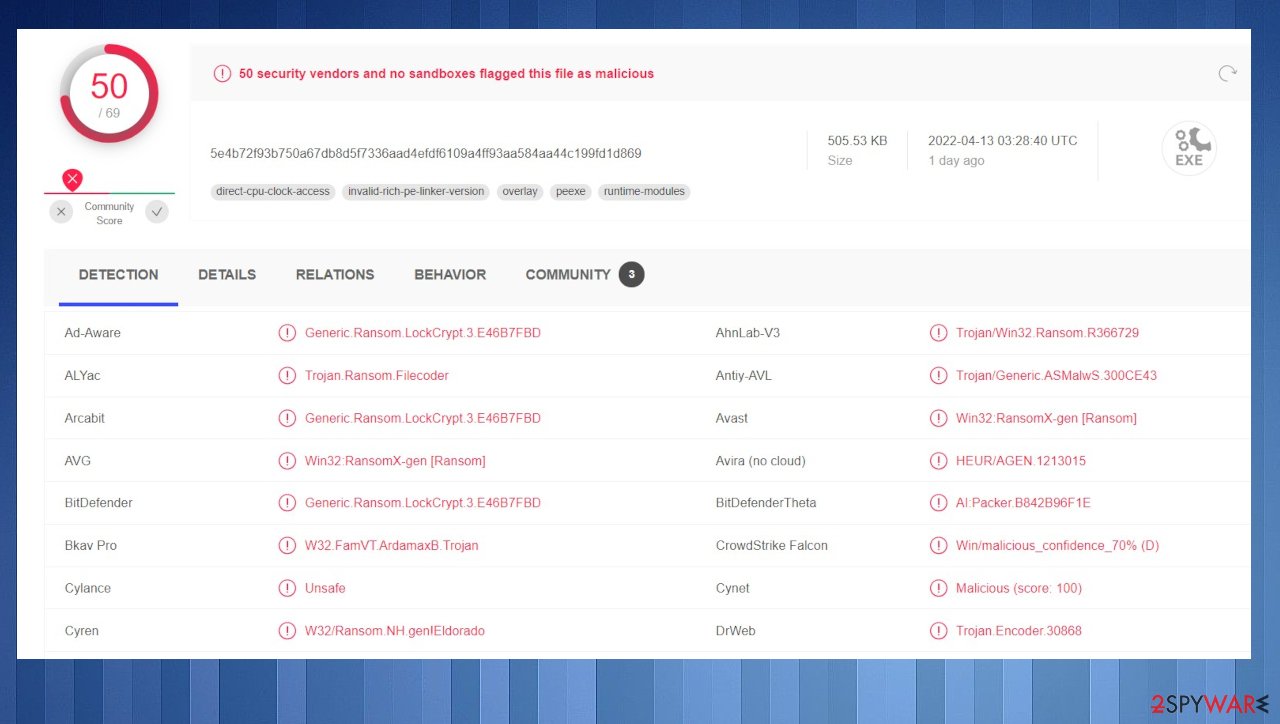The height and width of the screenshot is (724, 1280).
Task: Click the invalid-rich-pe-linker-version tag
Action: tap(416, 191)
